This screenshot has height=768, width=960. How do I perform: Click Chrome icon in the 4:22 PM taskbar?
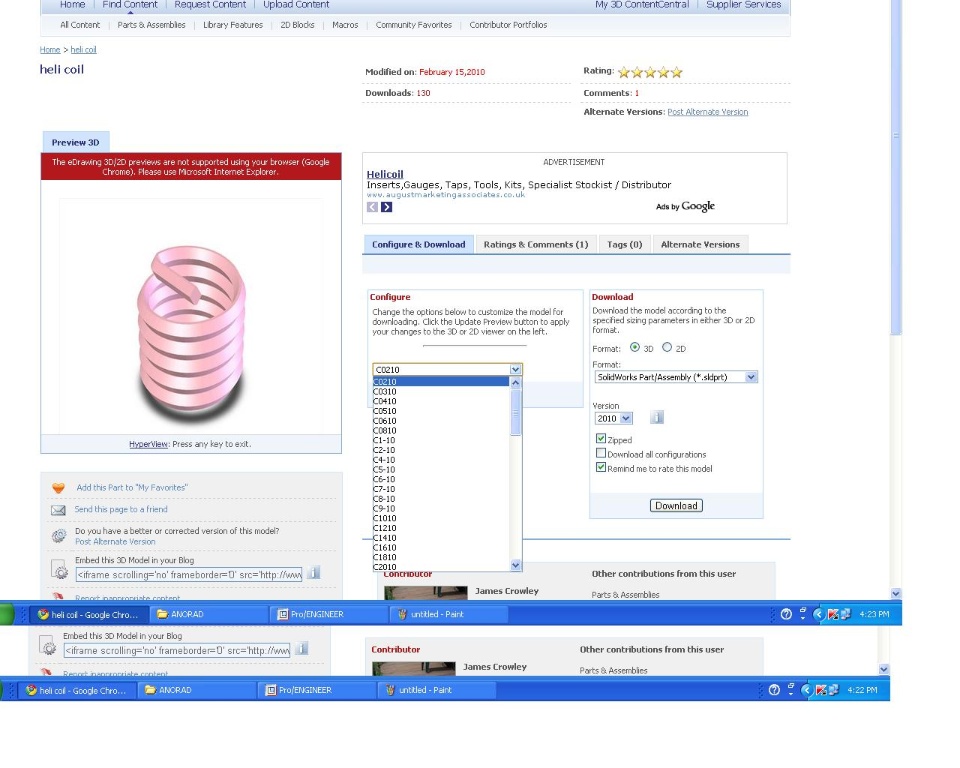31,690
